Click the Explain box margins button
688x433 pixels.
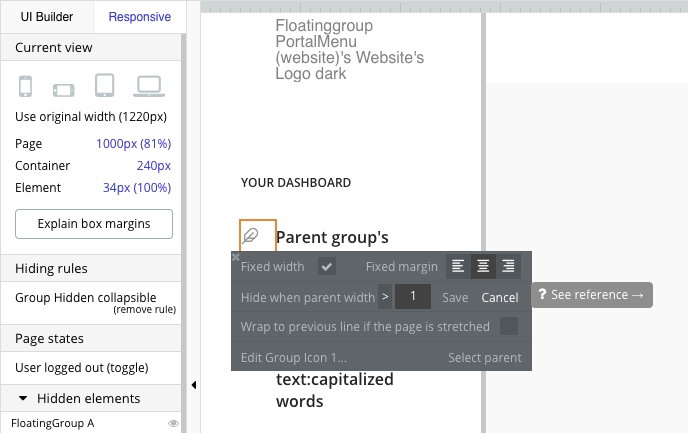point(94,224)
